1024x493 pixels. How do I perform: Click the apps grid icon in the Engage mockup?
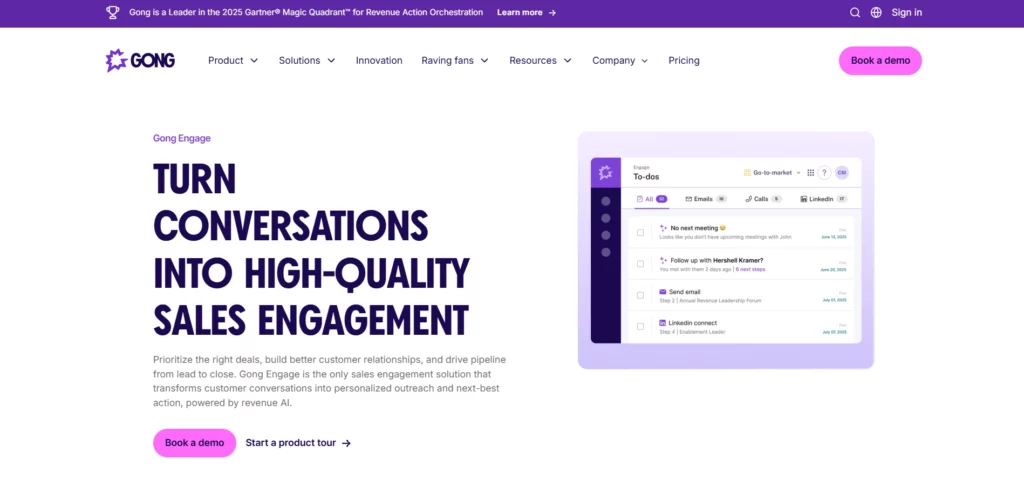810,173
